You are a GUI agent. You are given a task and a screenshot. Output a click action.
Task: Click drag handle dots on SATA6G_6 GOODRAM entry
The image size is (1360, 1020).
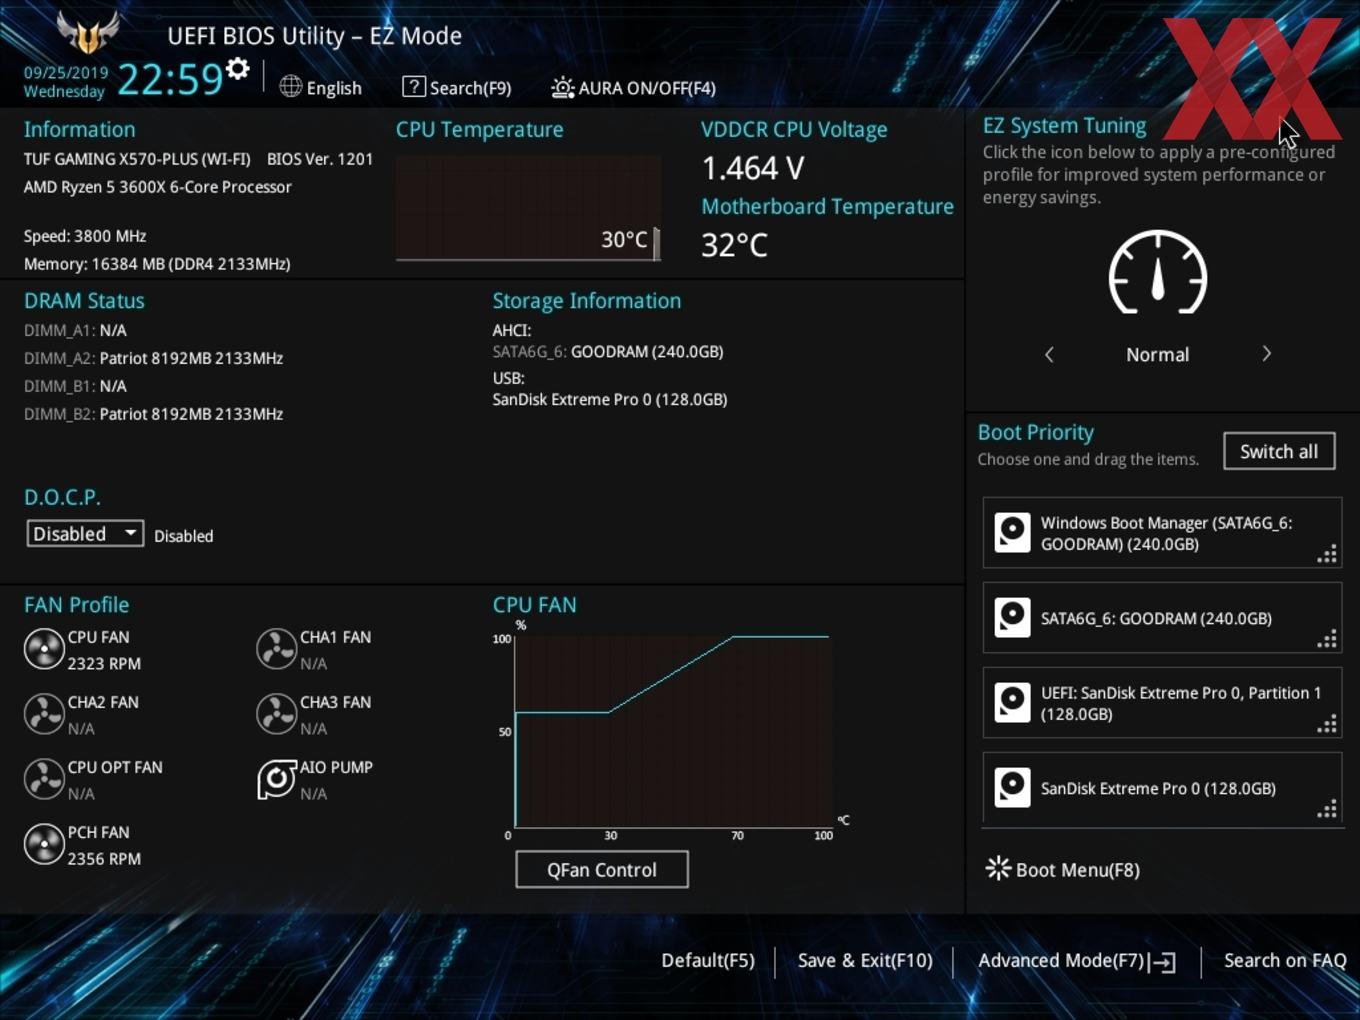1327,640
